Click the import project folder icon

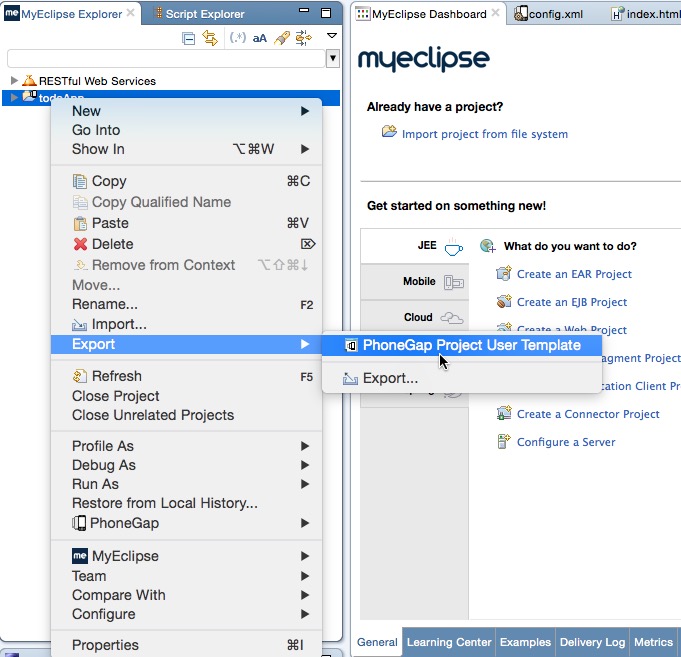point(389,131)
